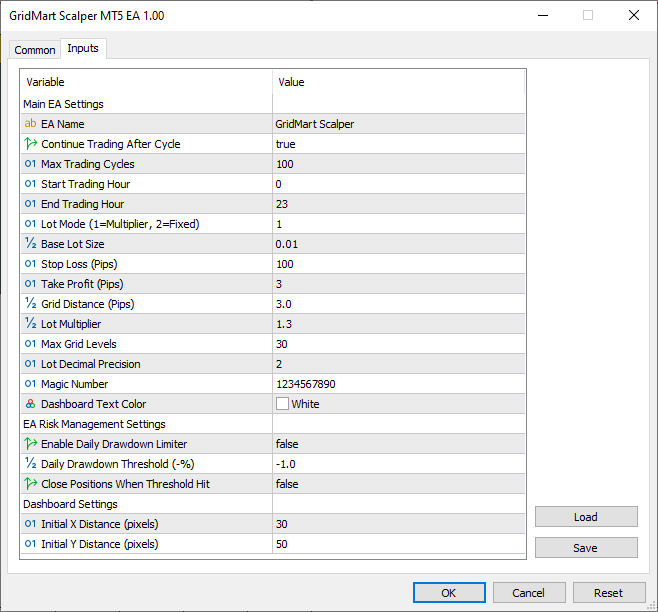658x612 pixels.
Task: Confirm settings with the OK button
Action: coord(449,593)
